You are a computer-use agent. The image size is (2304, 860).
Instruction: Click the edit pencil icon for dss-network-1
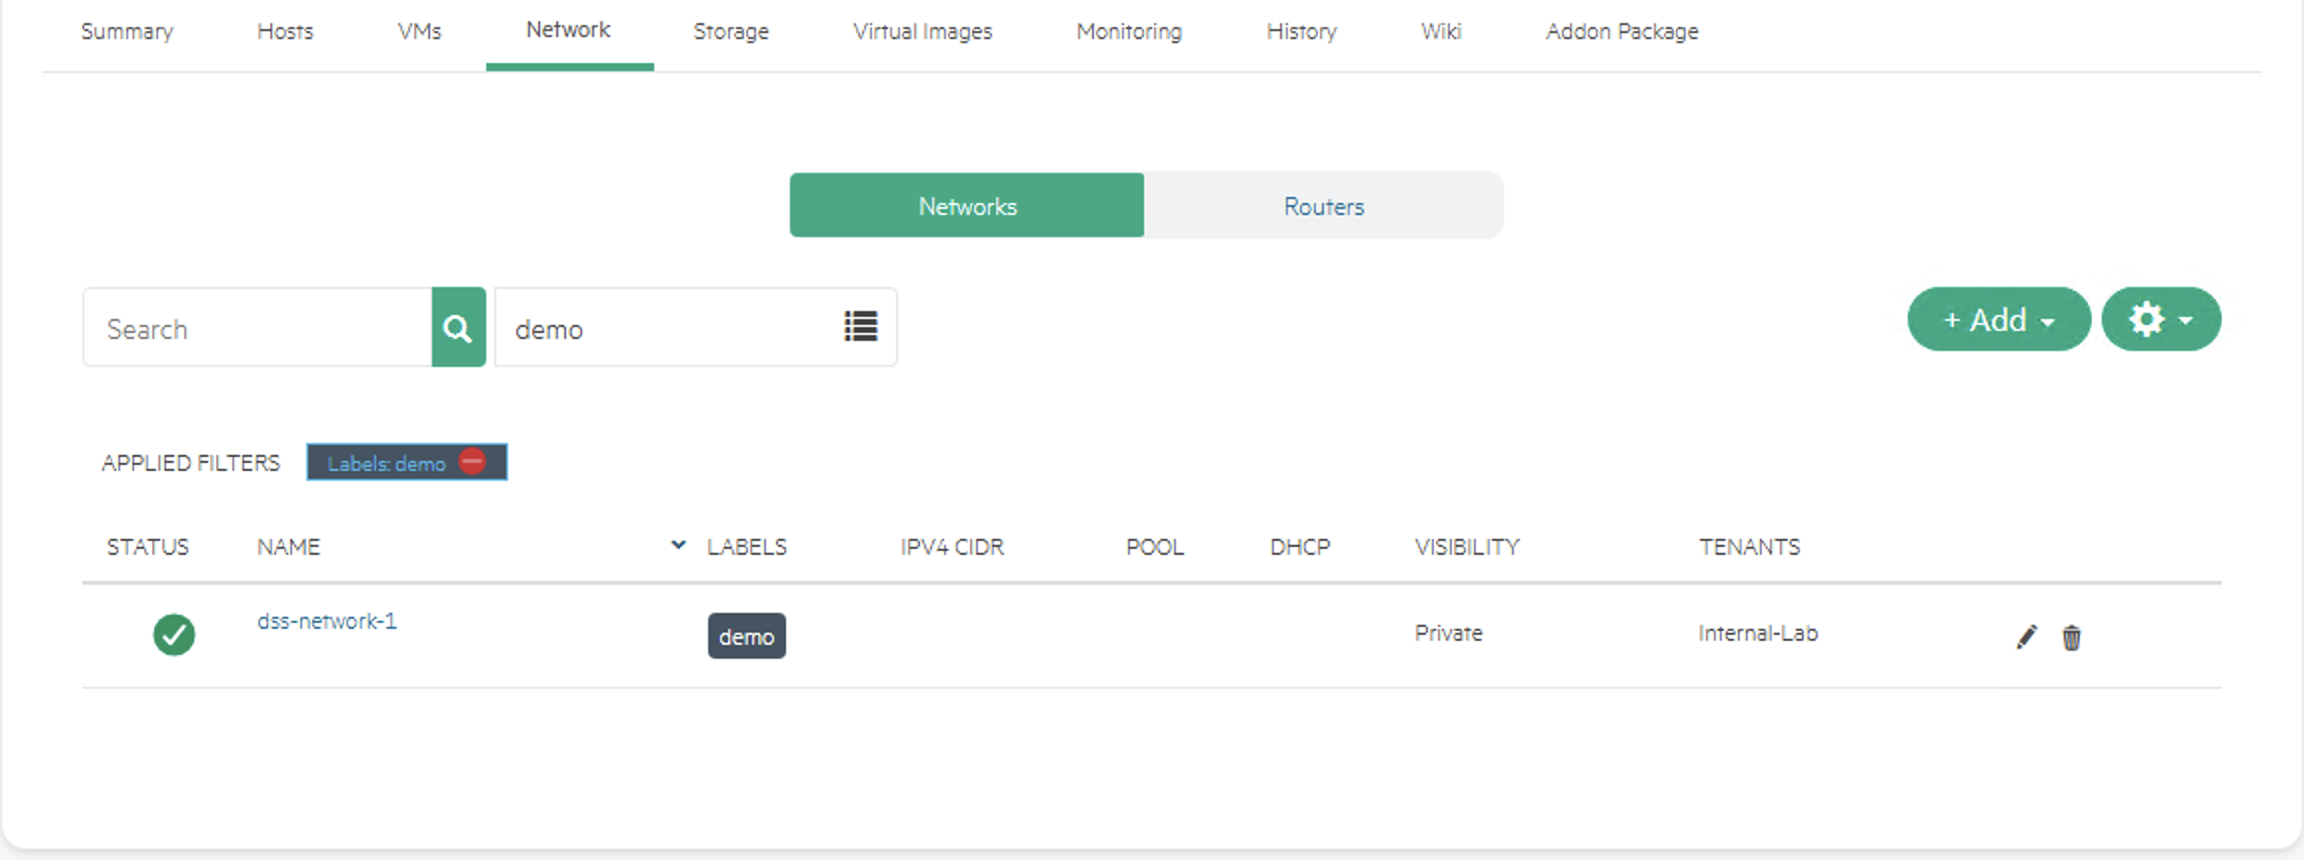(2026, 637)
